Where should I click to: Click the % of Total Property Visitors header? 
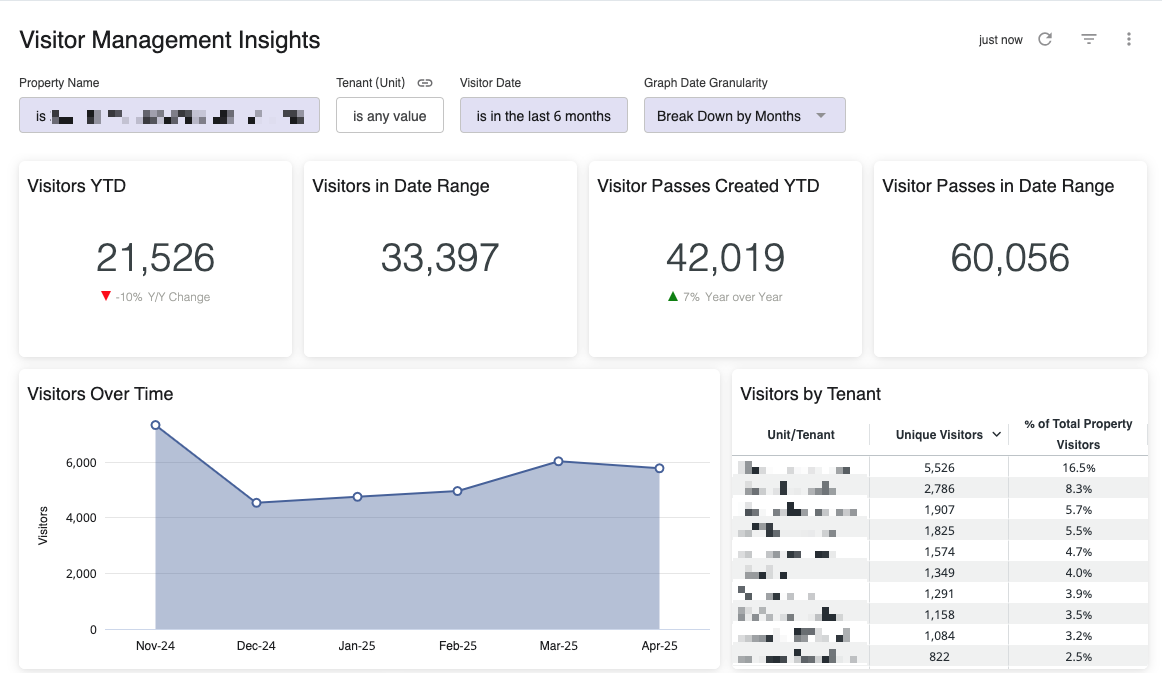[1078, 434]
